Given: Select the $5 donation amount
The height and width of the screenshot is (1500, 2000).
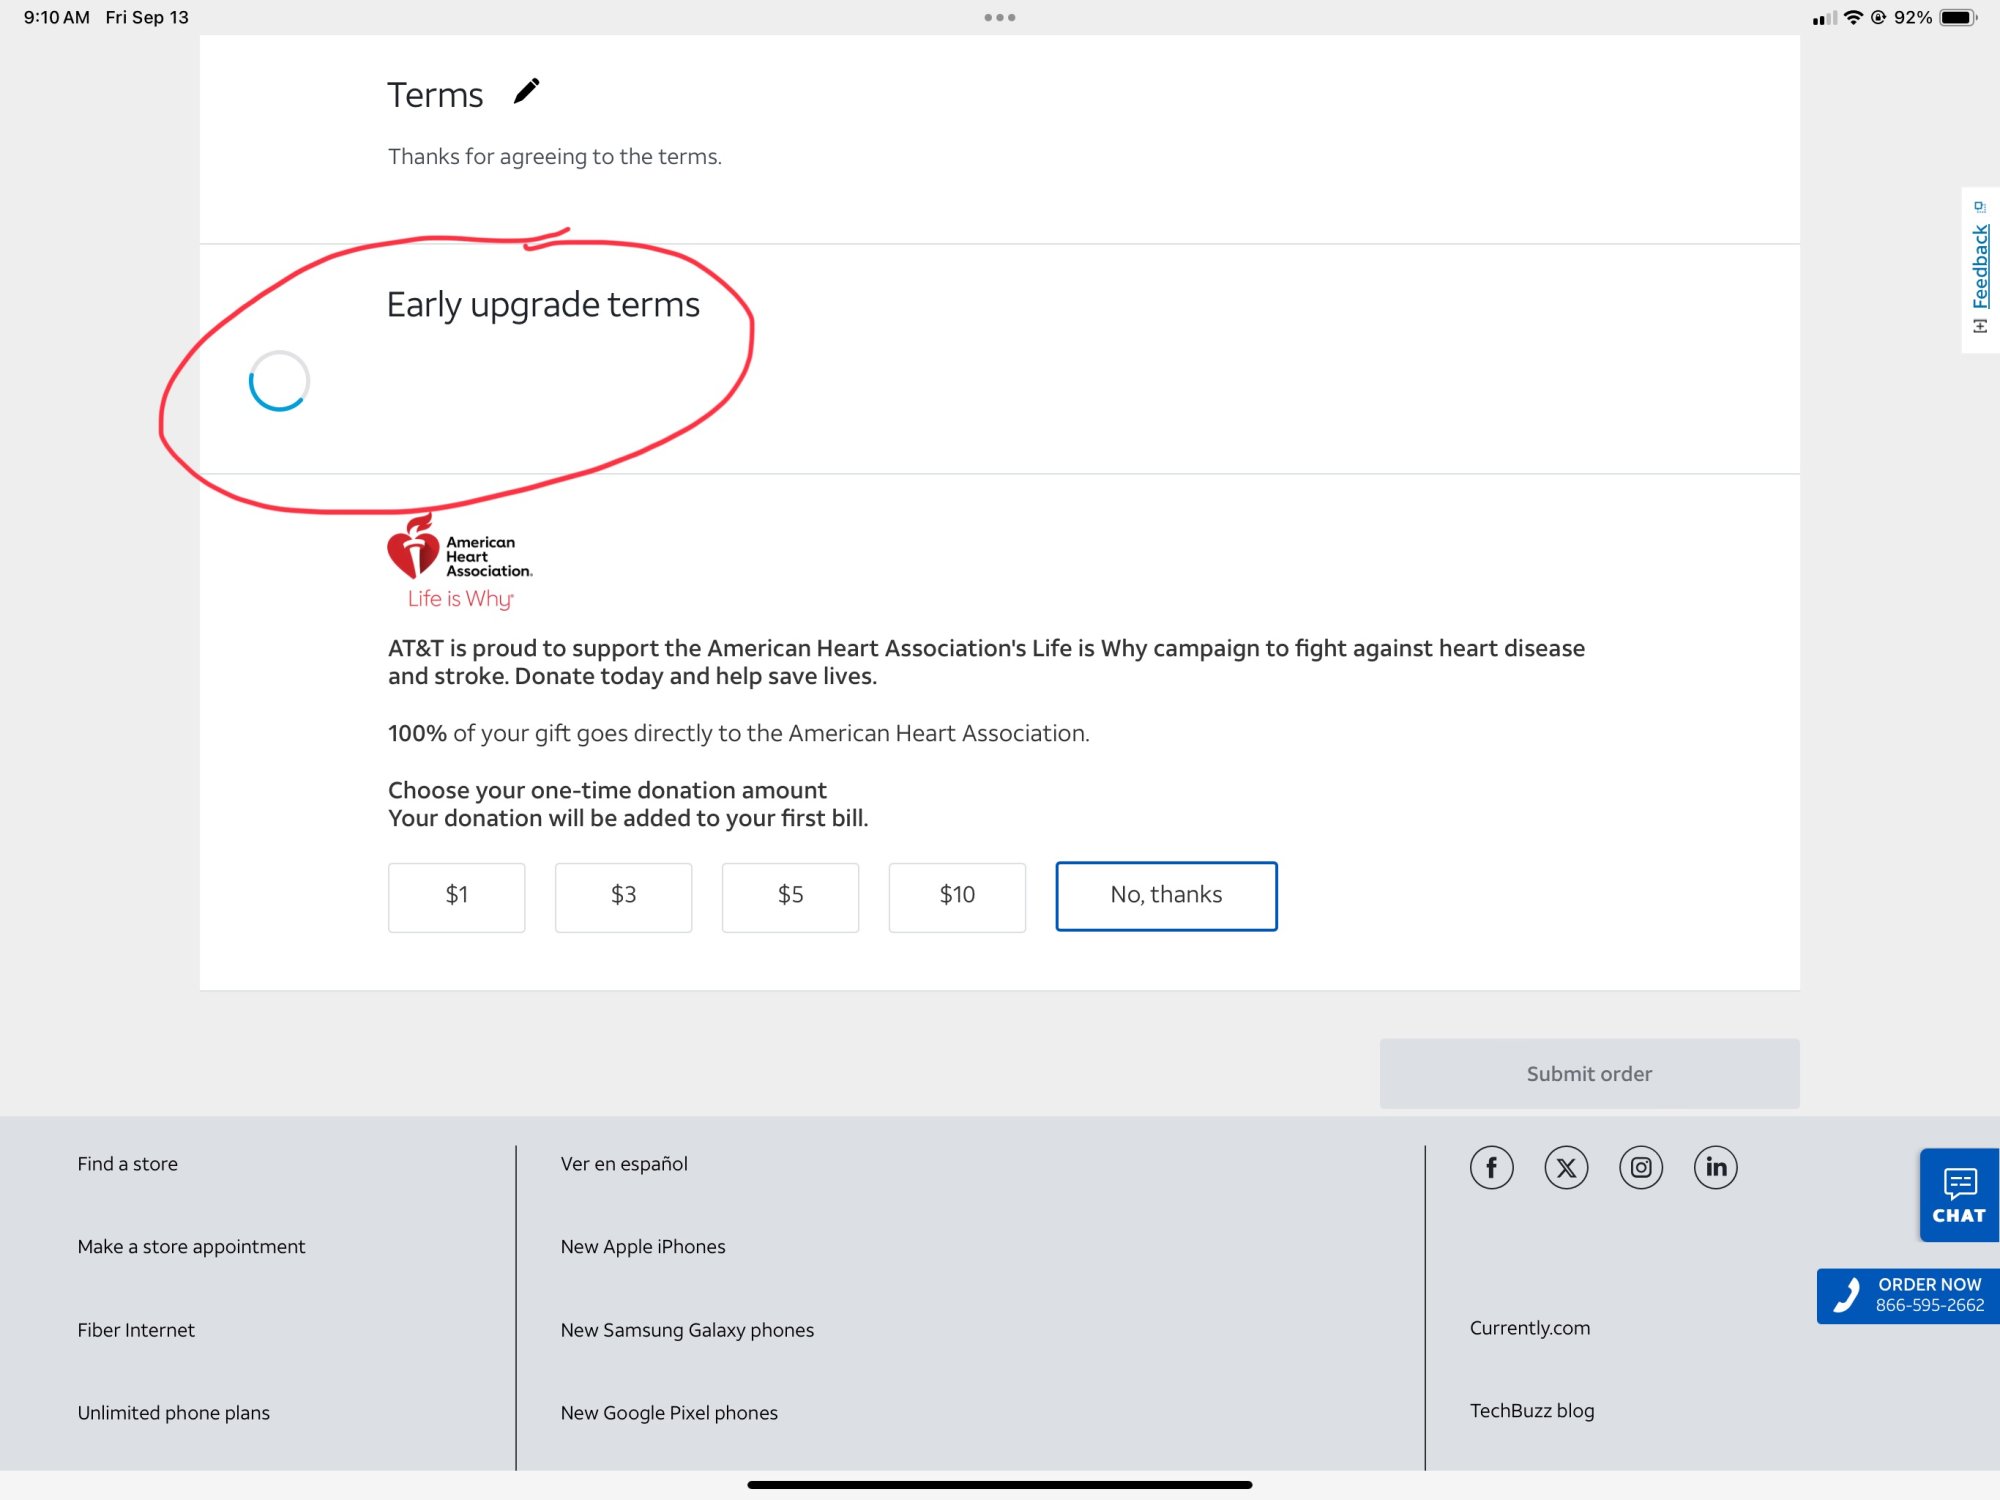Looking at the screenshot, I should 790,896.
